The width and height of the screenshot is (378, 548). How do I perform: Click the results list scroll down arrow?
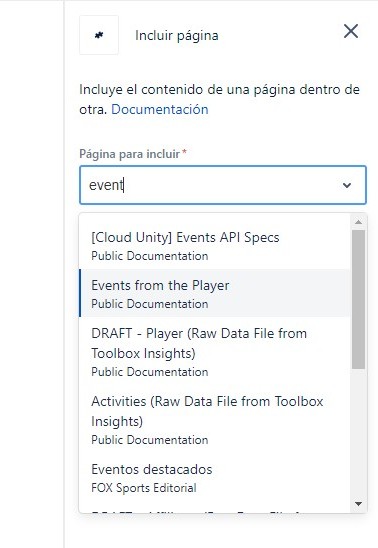tap(358, 504)
